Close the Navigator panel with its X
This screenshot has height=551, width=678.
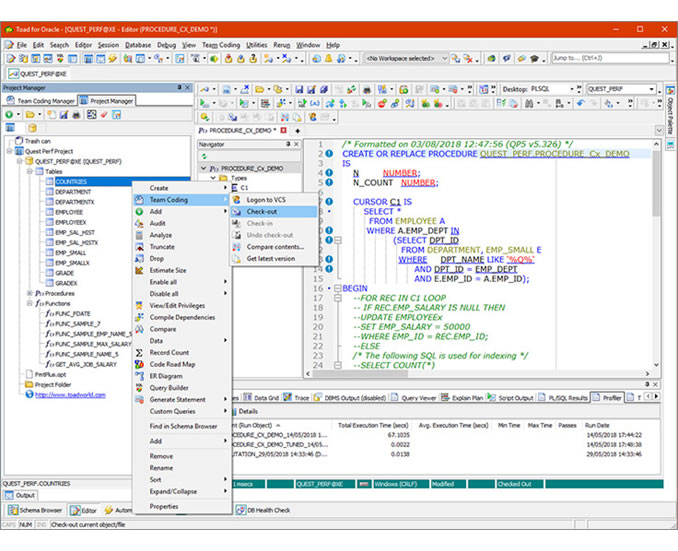point(296,144)
